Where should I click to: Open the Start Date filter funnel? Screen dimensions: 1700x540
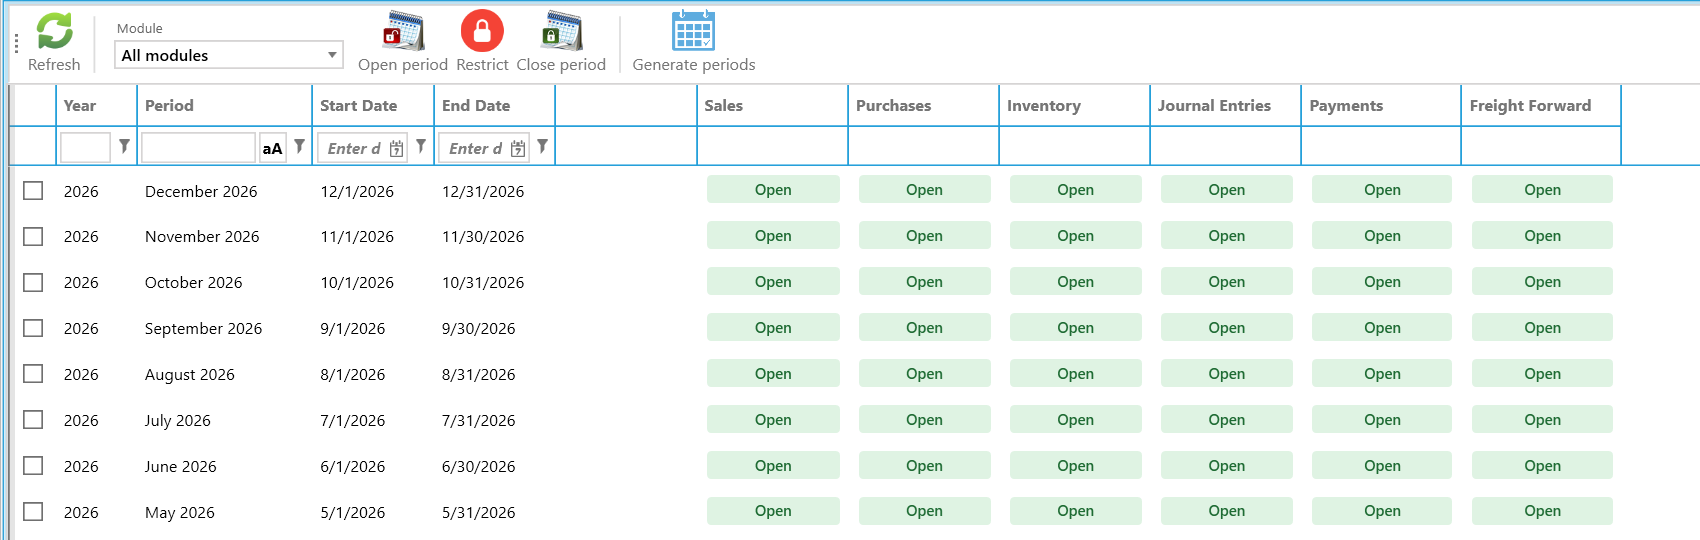coord(421,146)
